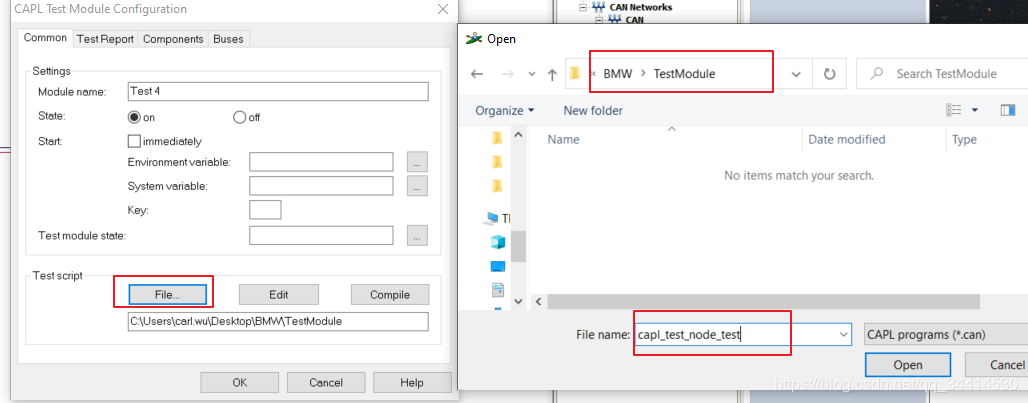Select the third folder in the navigation pane
The width and height of the screenshot is (1028, 403).
[x=497, y=185]
